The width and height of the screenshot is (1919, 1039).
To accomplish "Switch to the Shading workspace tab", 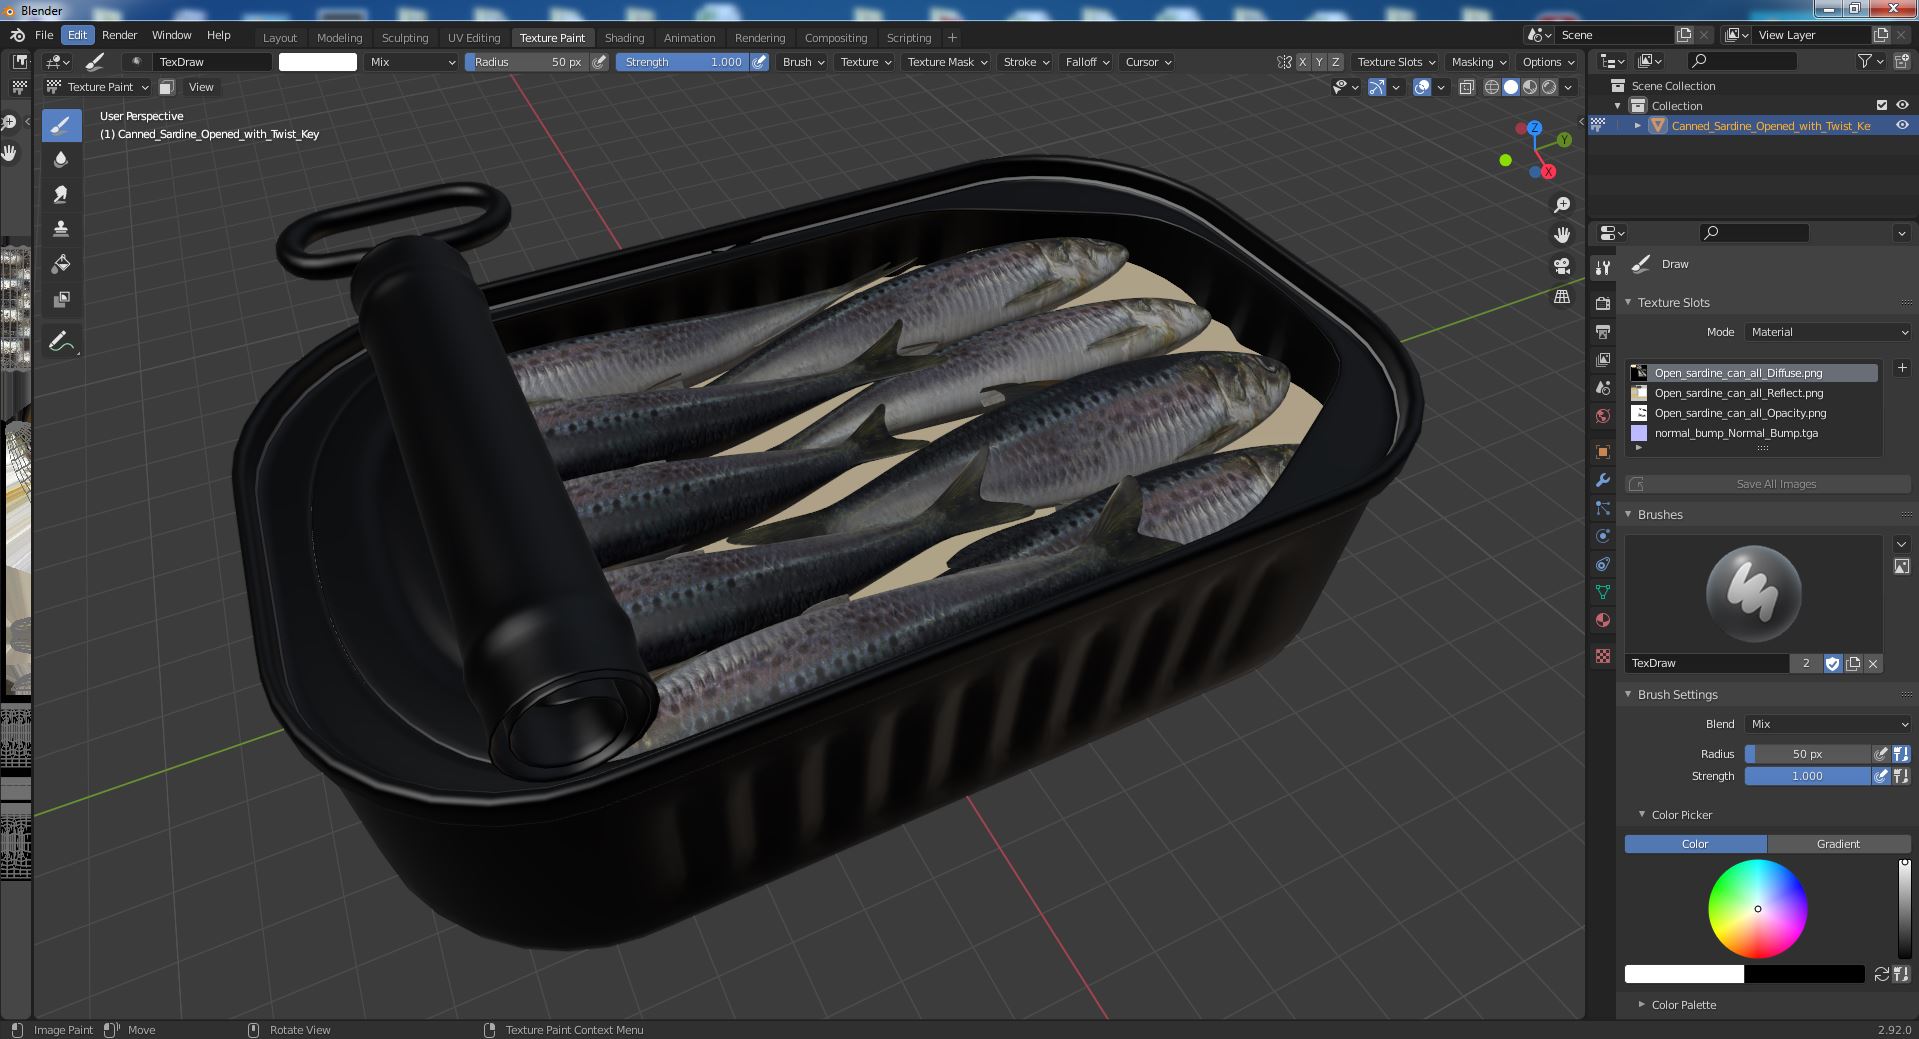I will [624, 38].
